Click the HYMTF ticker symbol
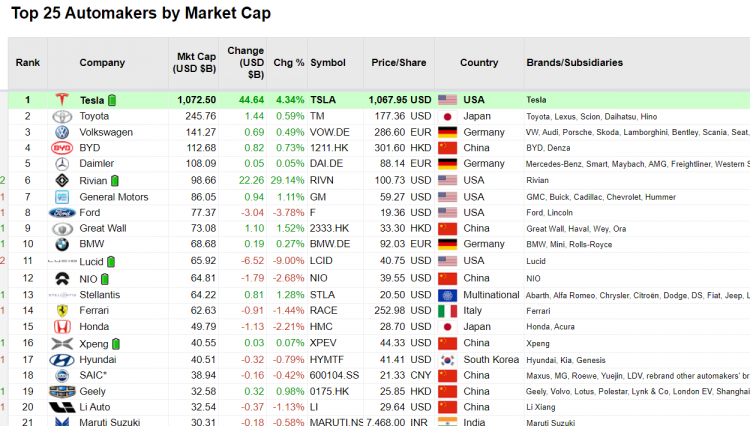 point(327,360)
